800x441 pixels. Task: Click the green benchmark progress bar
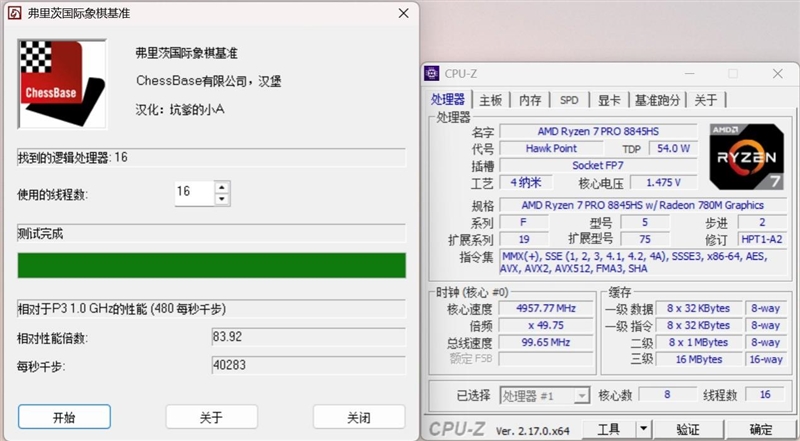click(212, 265)
